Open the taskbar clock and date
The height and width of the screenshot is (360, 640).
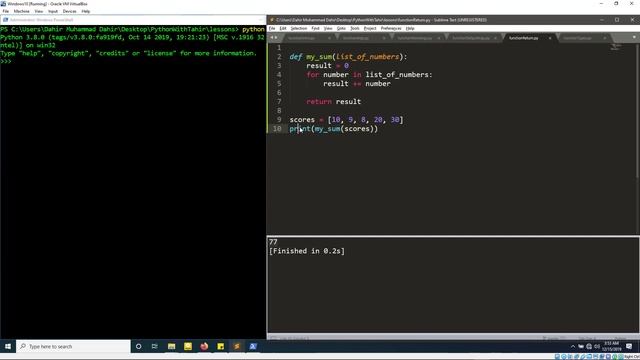[611, 346]
